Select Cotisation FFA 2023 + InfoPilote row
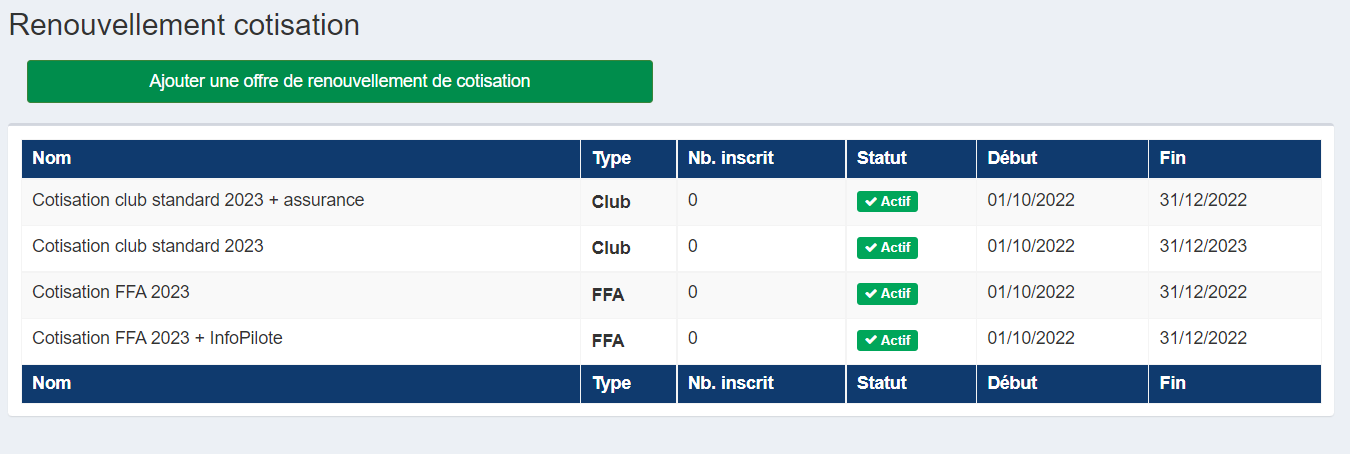The height and width of the screenshot is (454, 1350). 671,341
